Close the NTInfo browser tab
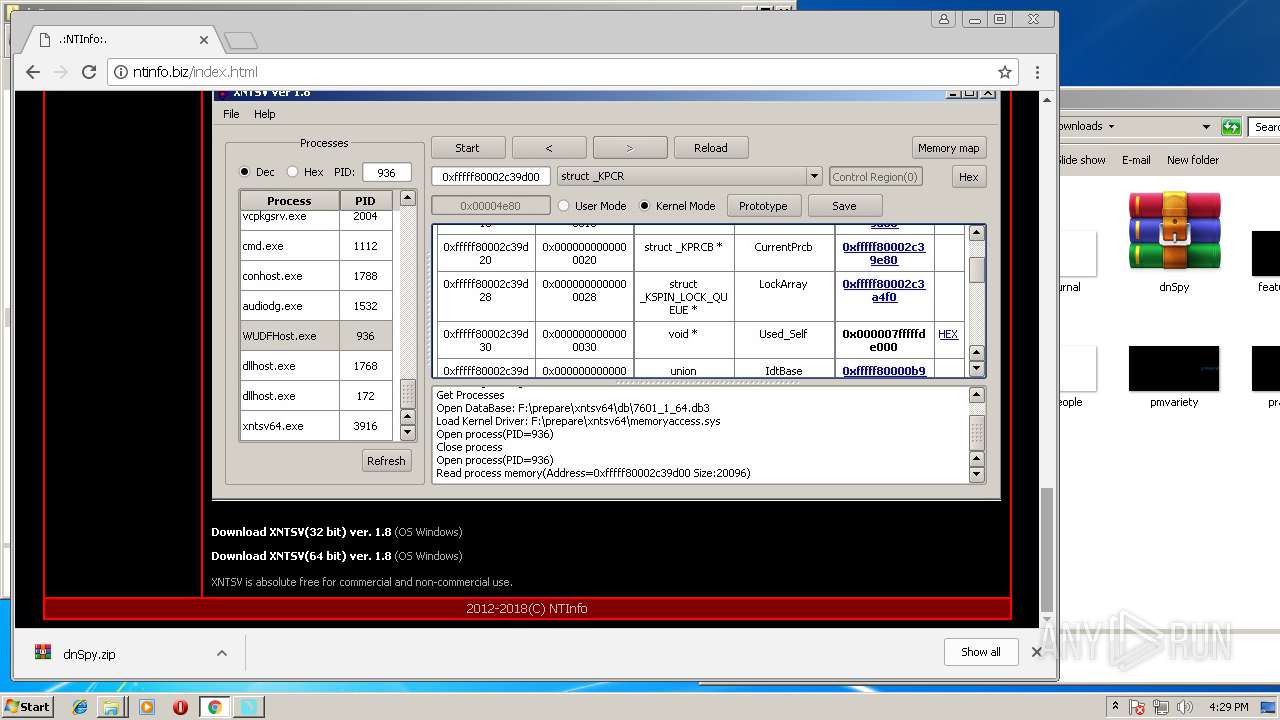Screen dimensions: 1280x720 (x=204, y=40)
